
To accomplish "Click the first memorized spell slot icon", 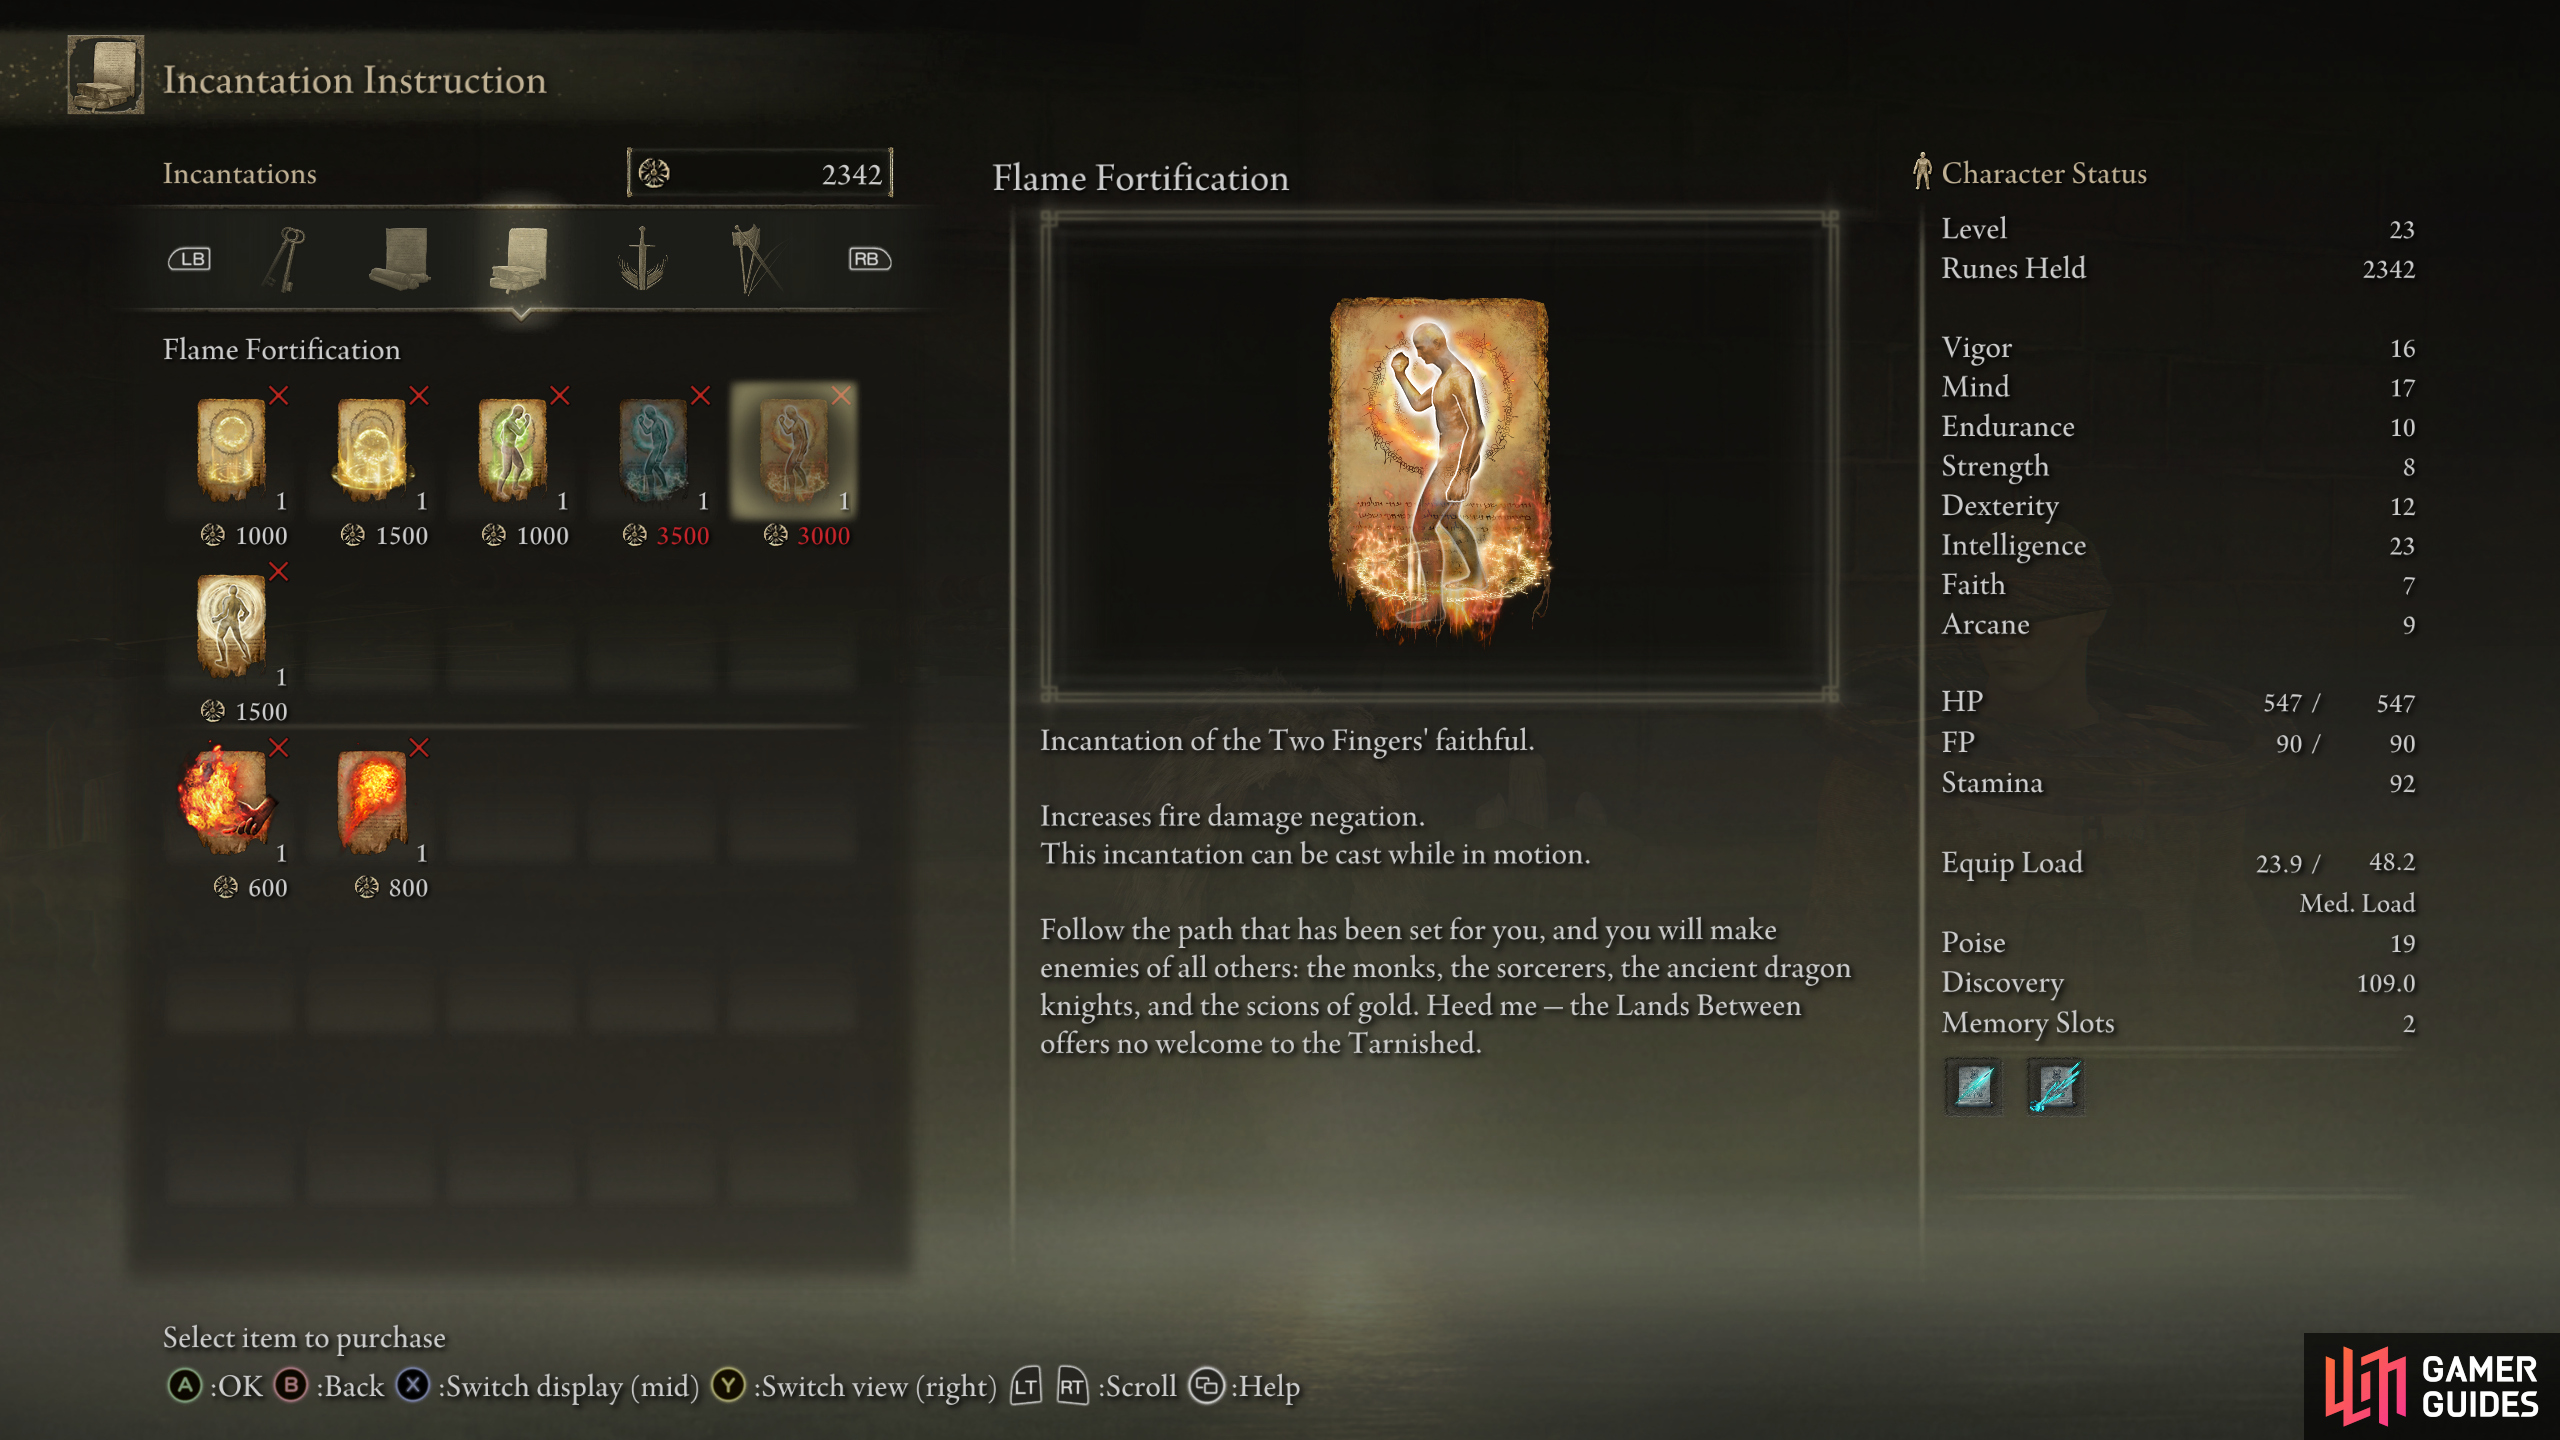I will pos(1974,1086).
